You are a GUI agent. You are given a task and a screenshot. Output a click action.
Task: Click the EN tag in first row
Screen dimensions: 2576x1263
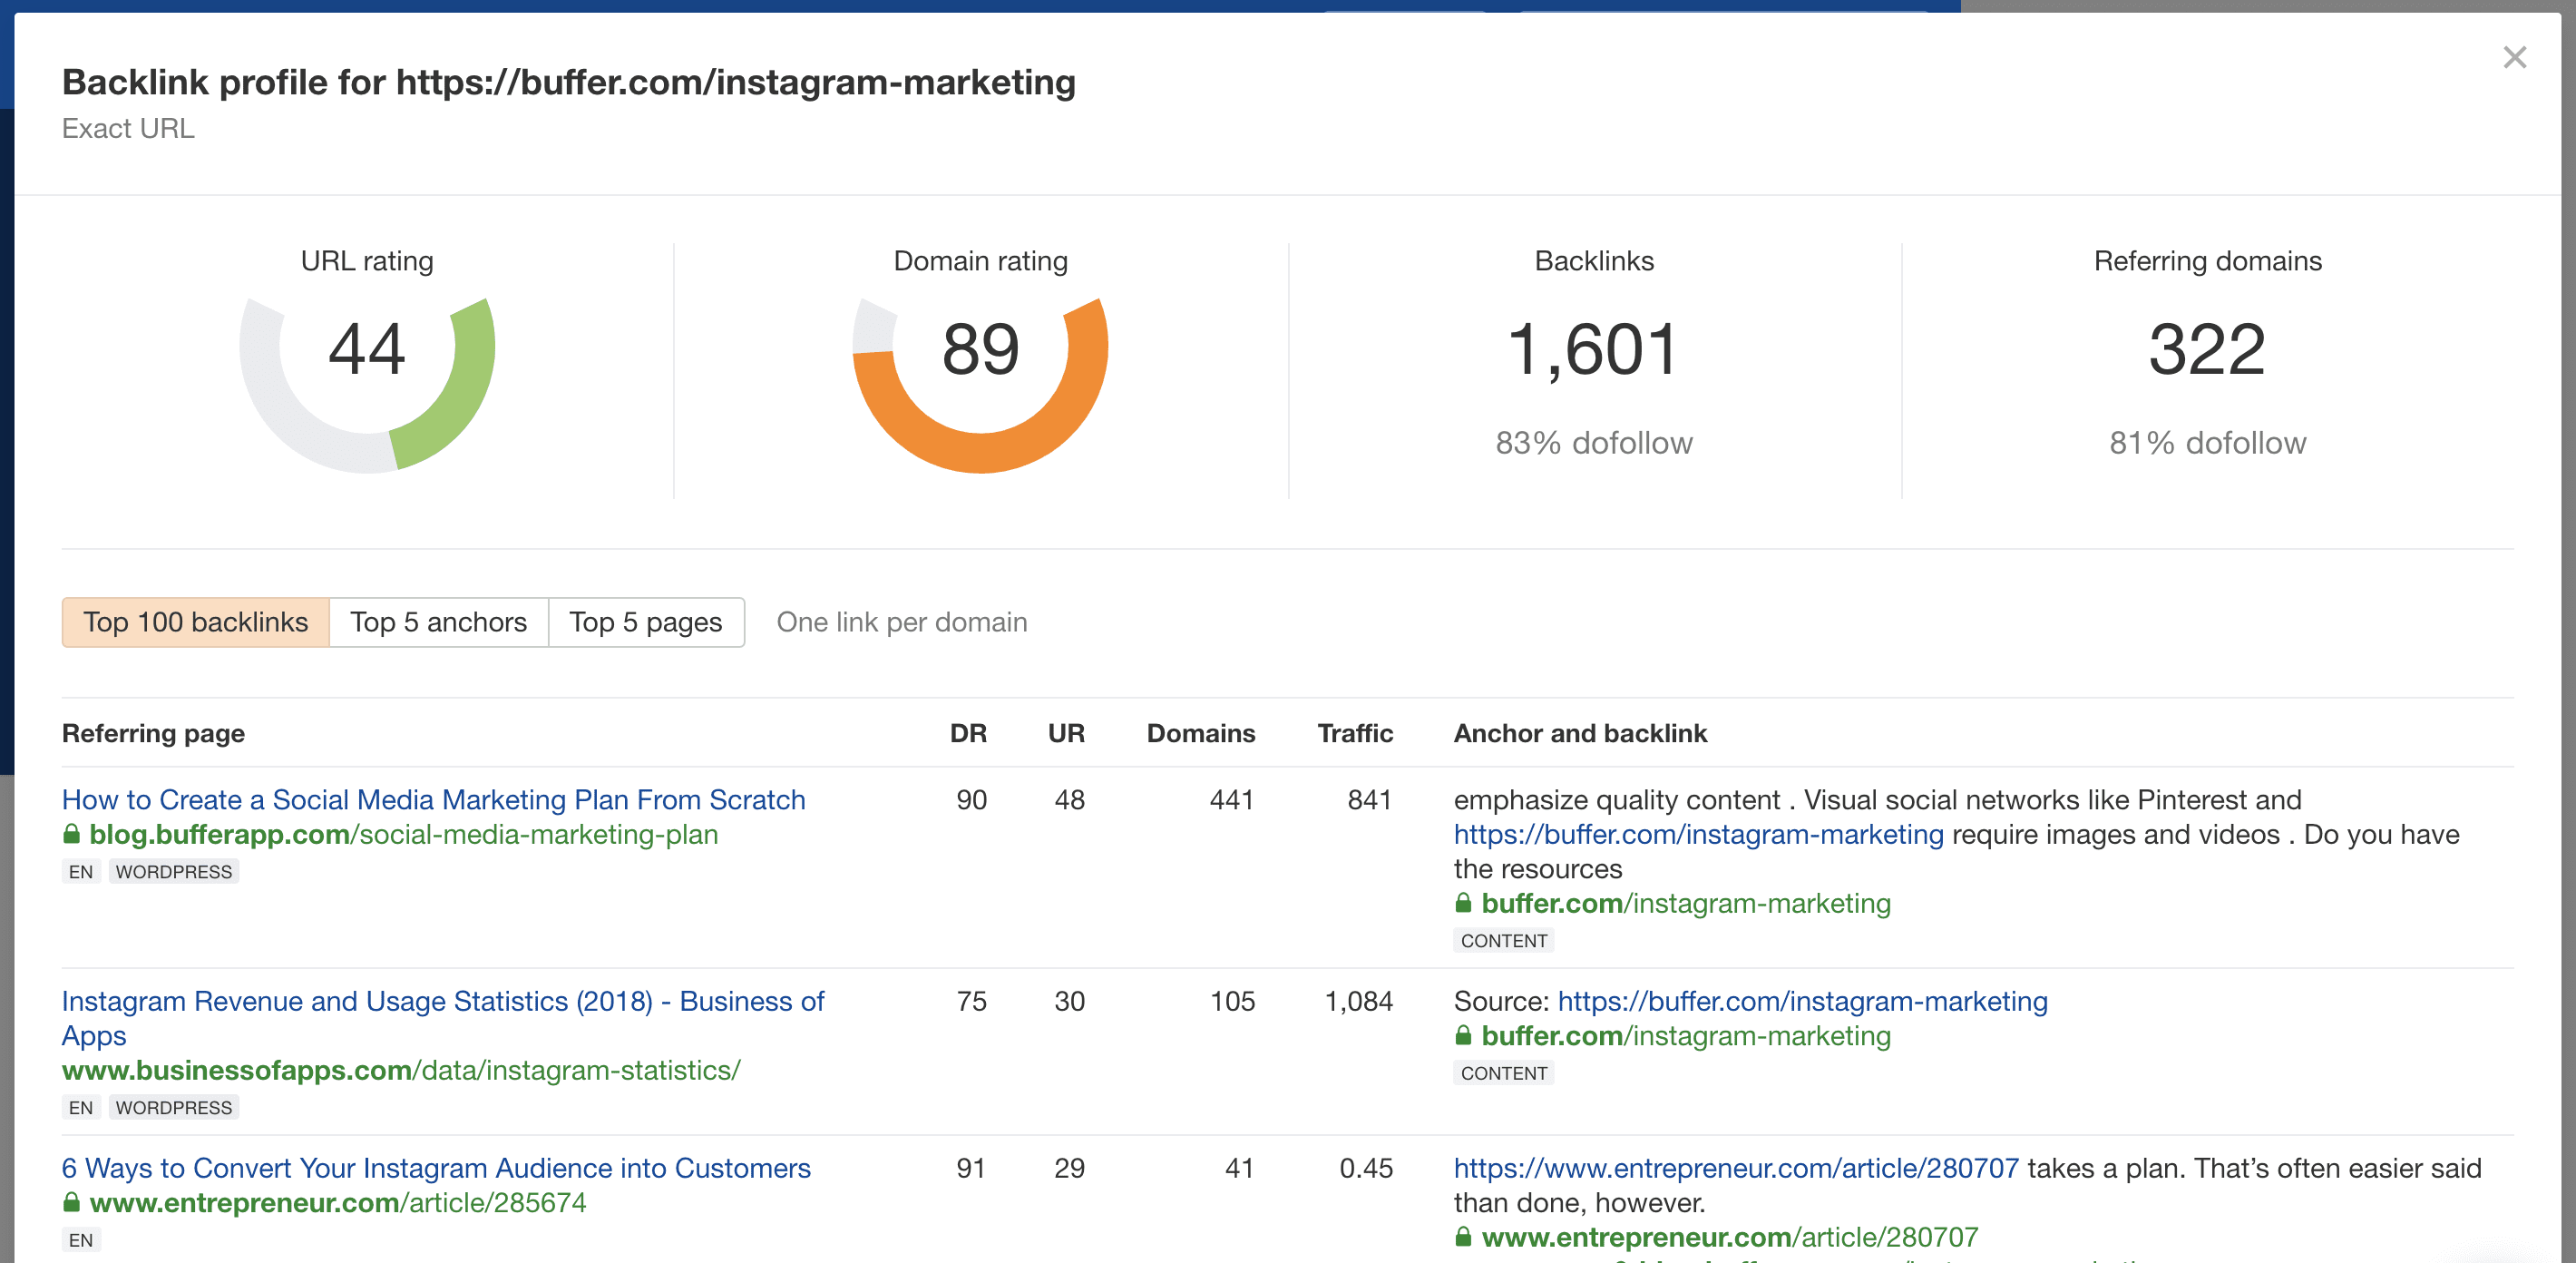click(81, 871)
